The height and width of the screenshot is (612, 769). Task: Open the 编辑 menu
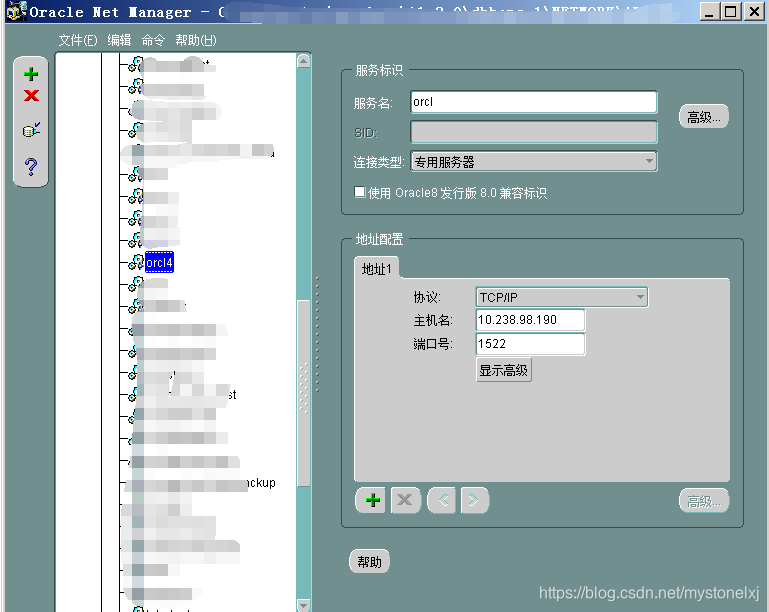click(x=119, y=40)
